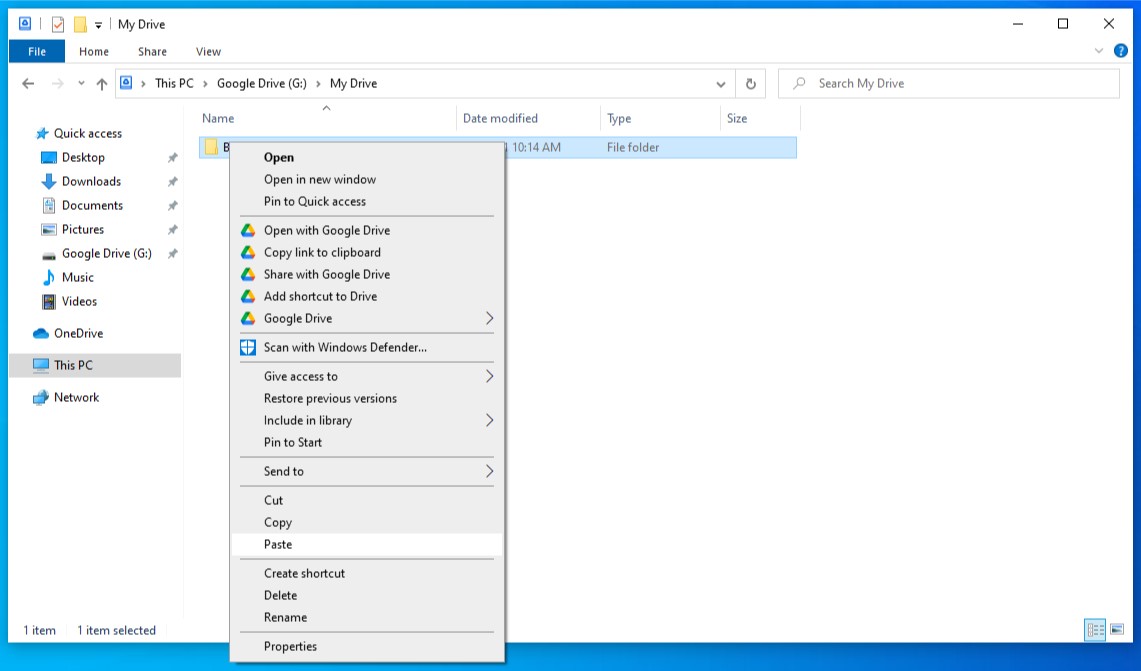1141x671 pixels.
Task: Switch to large icons view in status bar
Action: [1117, 630]
